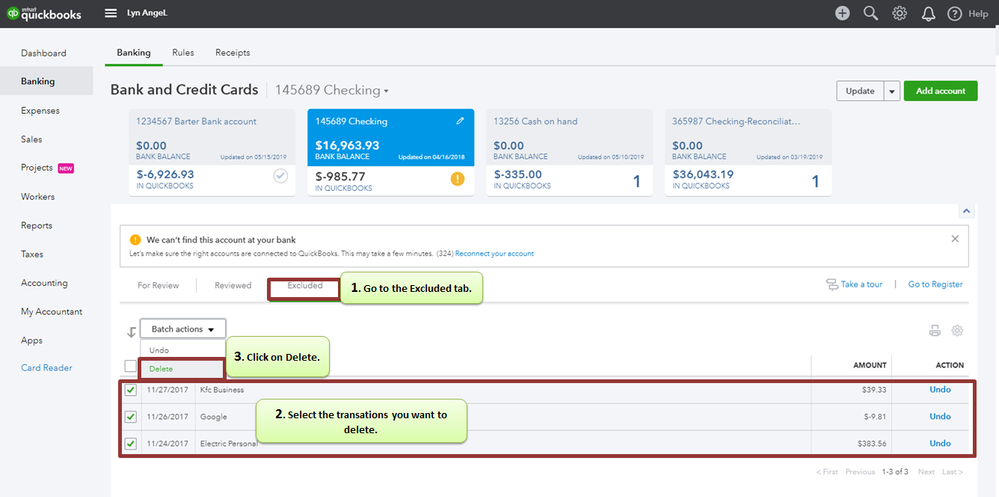This screenshot has width=999, height=497.
Task: Collapse the account cards with chevron
Action: click(966, 211)
